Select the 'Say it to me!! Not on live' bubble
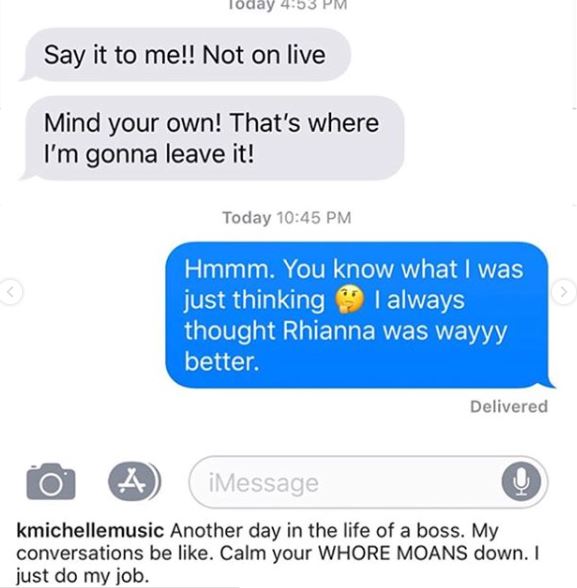The width and height of the screenshot is (577, 588). point(185,55)
